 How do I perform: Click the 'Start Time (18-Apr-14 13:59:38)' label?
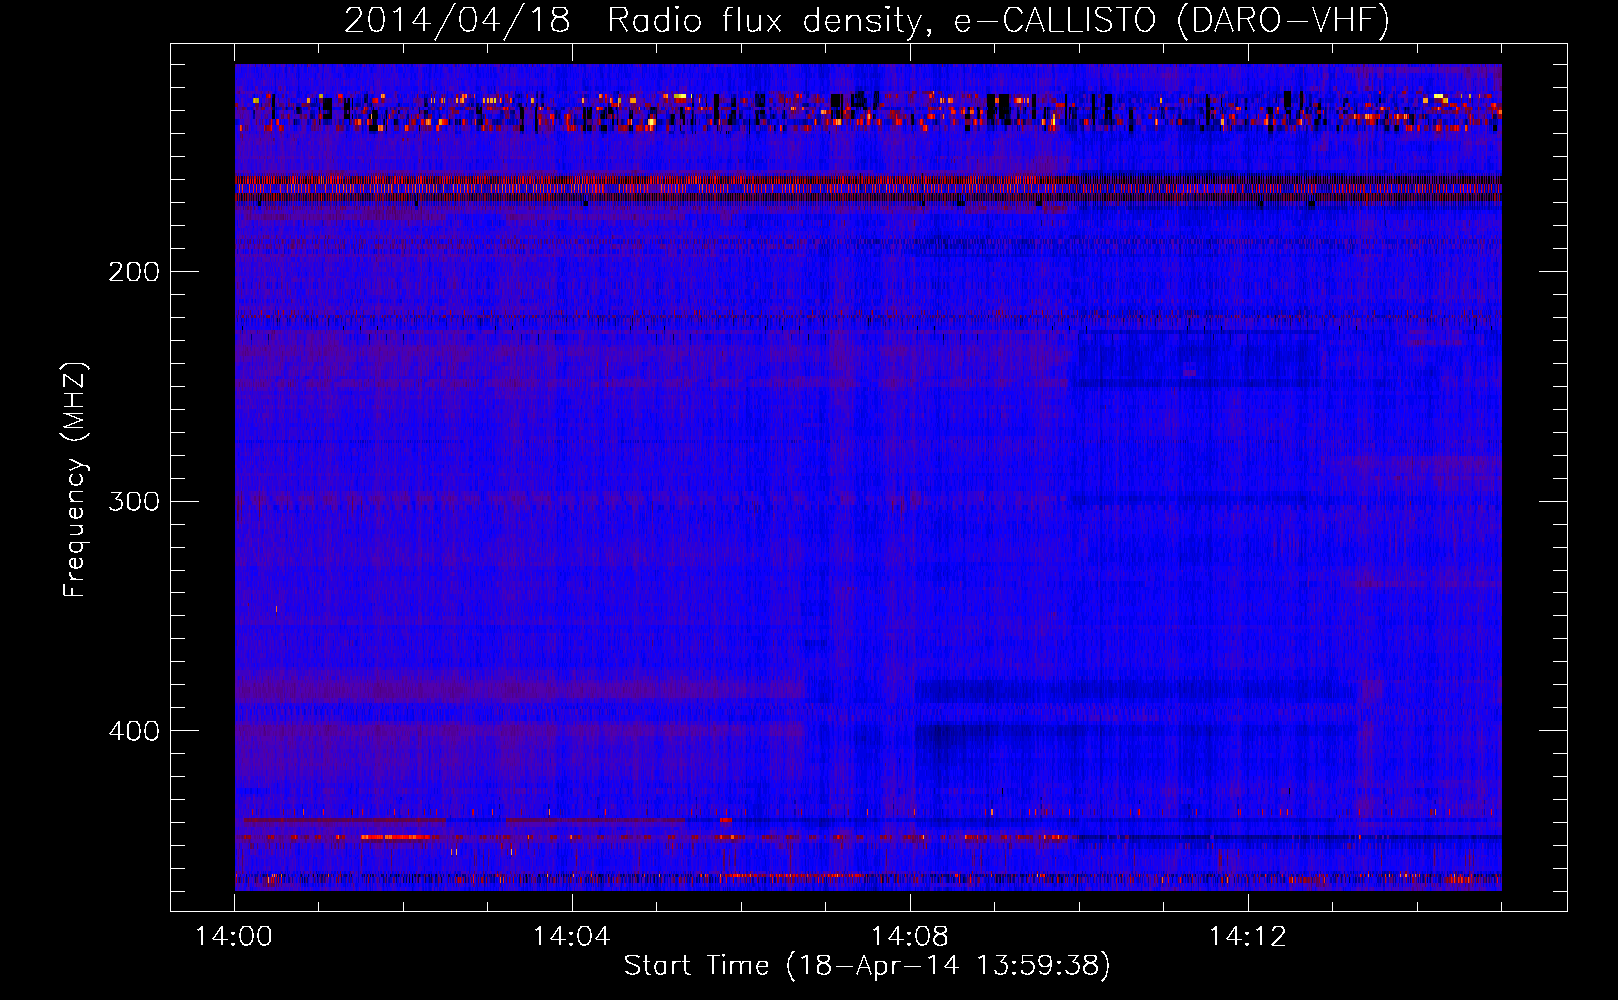[x=867, y=966]
